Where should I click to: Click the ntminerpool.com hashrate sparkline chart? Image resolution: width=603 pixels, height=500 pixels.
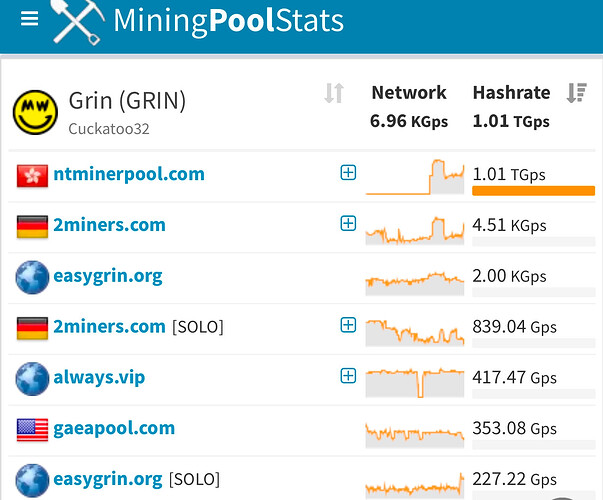(x=415, y=177)
